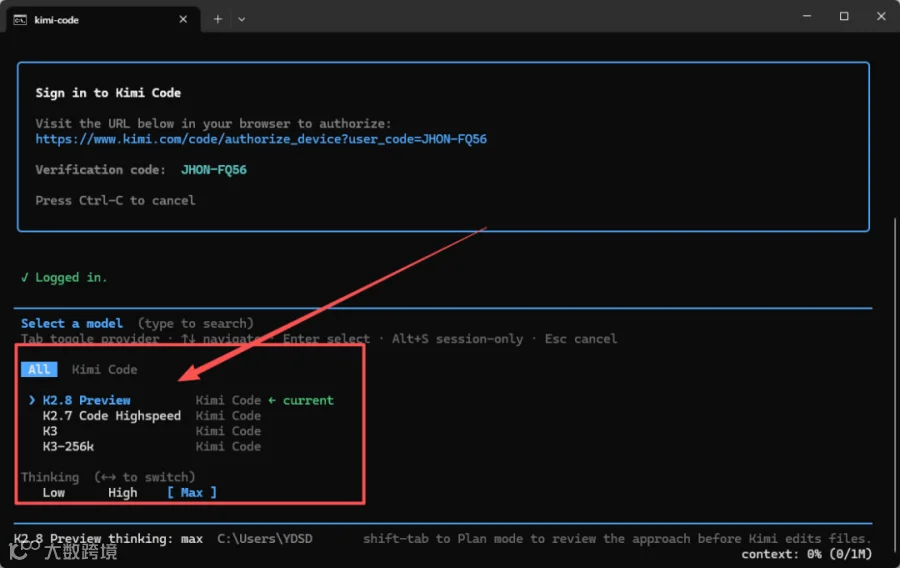Viewport: 900px width, 568px height.
Task: Click the green 'current' marker text
Action: click(308, 400)
